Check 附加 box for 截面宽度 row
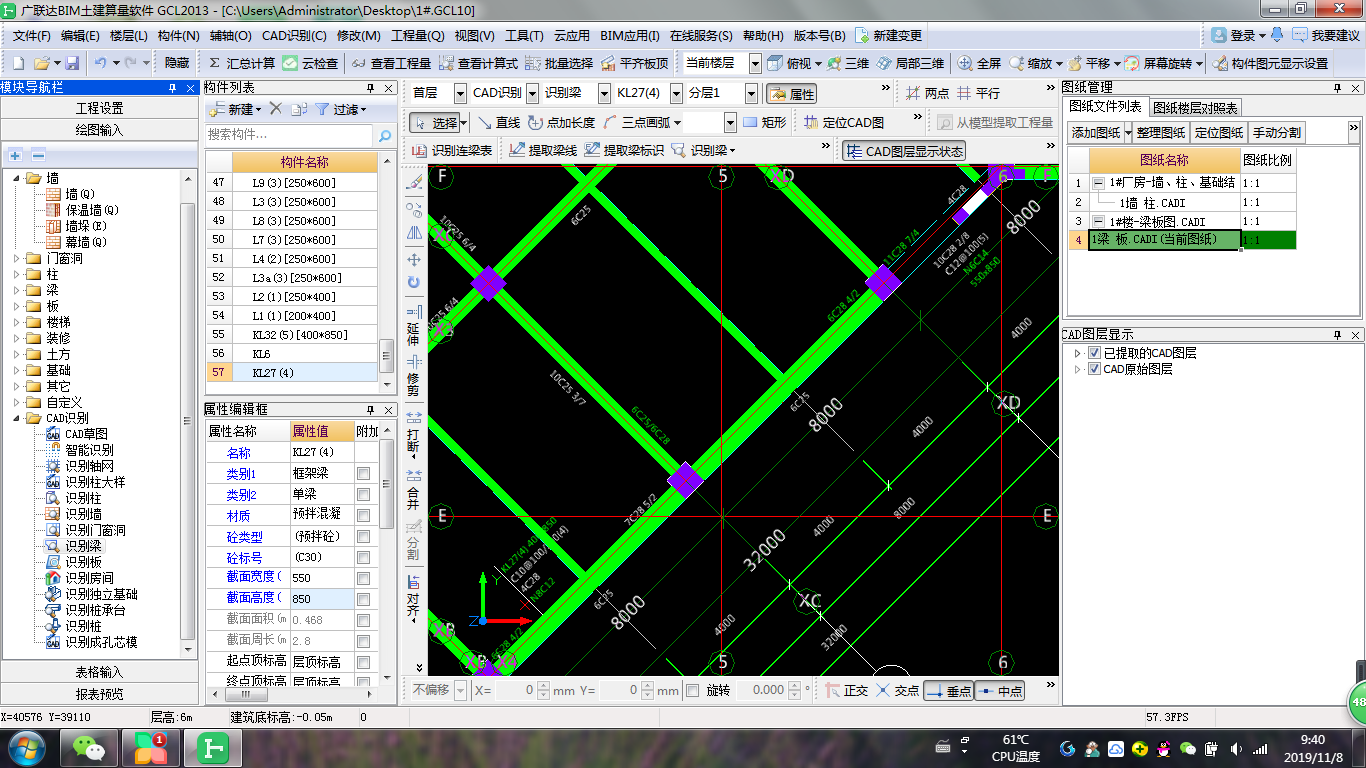Image resolution: width=1366 pixels, height=768 pixels. tap(363, 578)
